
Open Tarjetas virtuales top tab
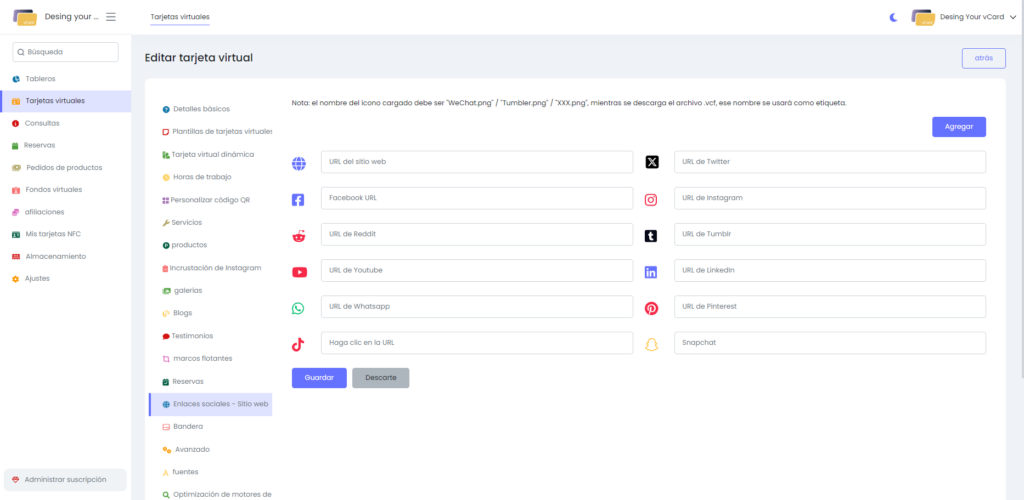click(x=180, y=17)
